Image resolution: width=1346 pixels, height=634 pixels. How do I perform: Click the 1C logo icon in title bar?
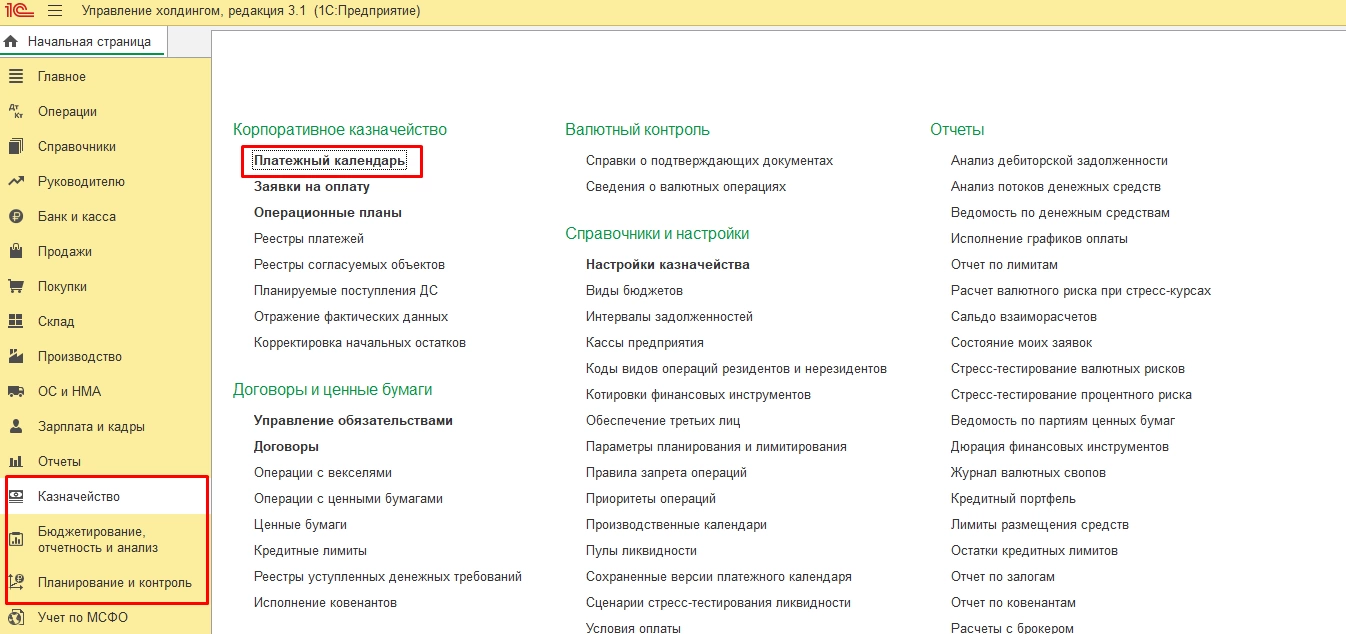19,11
